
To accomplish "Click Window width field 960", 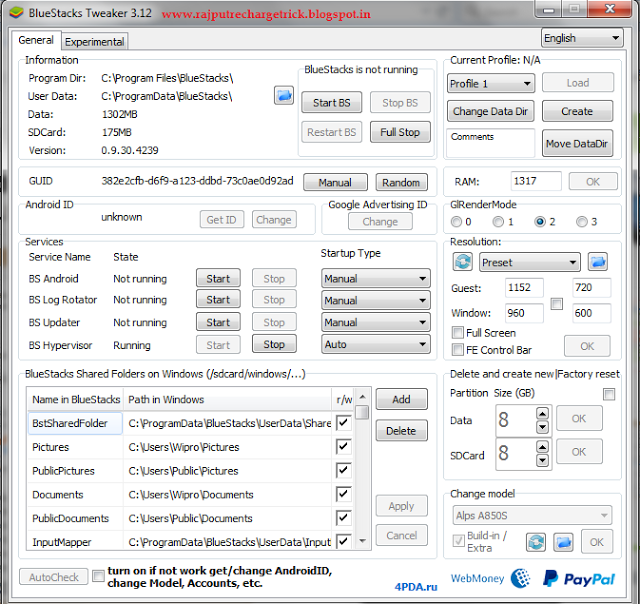I will [x=524, y=313].
